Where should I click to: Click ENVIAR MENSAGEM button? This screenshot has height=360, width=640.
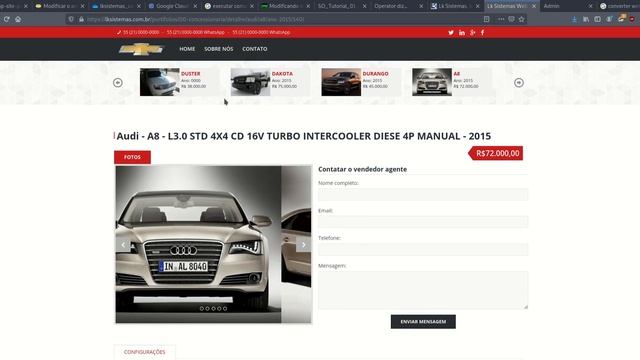(x=423, y=322)
